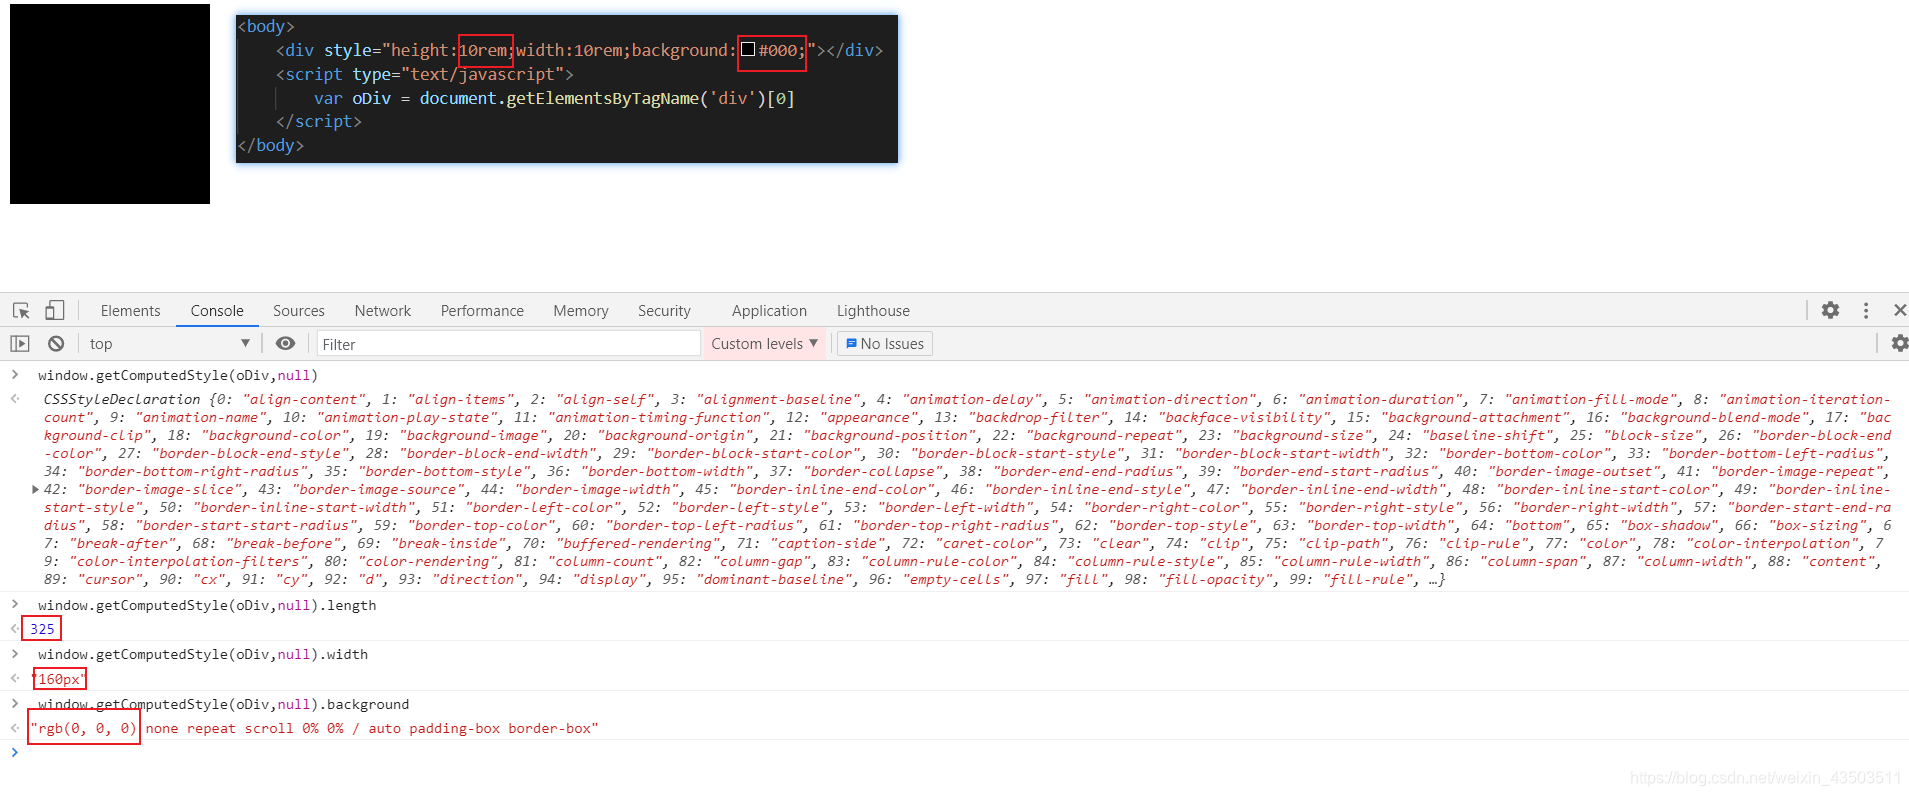Screen dimensions: 1909x796
Task: Activate the inspect element picker icon
Action: click(21, 311)
